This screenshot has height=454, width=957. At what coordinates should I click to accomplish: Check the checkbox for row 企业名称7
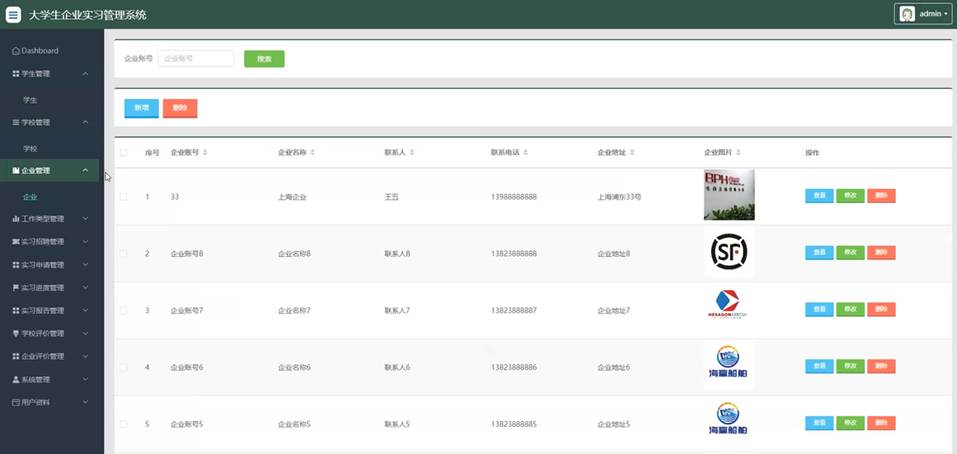124,311
